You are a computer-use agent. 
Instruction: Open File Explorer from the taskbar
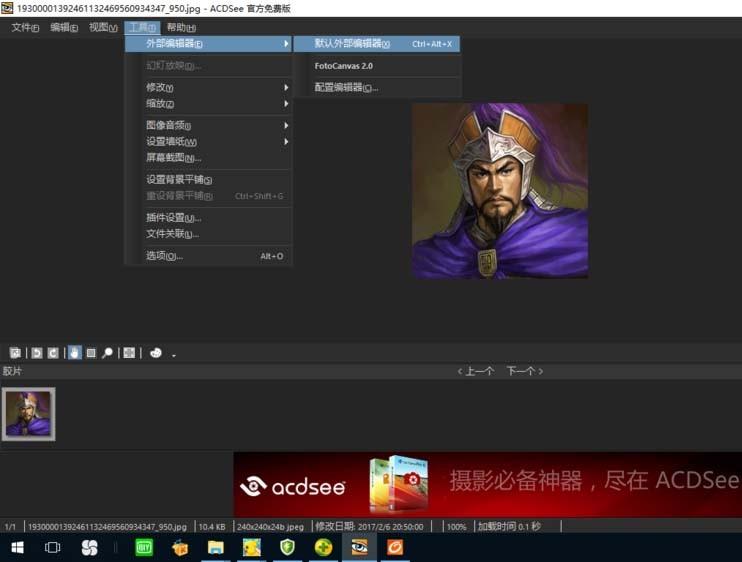215,548
